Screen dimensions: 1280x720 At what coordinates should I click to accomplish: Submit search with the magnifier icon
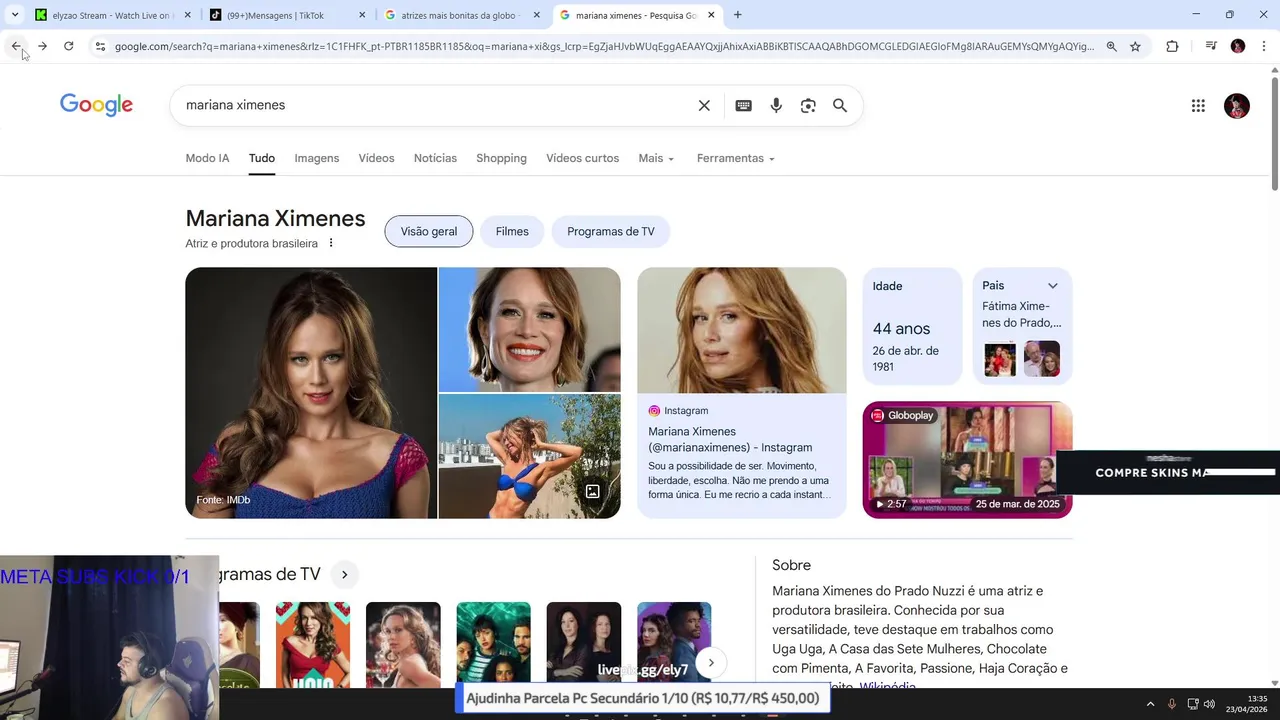pos(840,105)
